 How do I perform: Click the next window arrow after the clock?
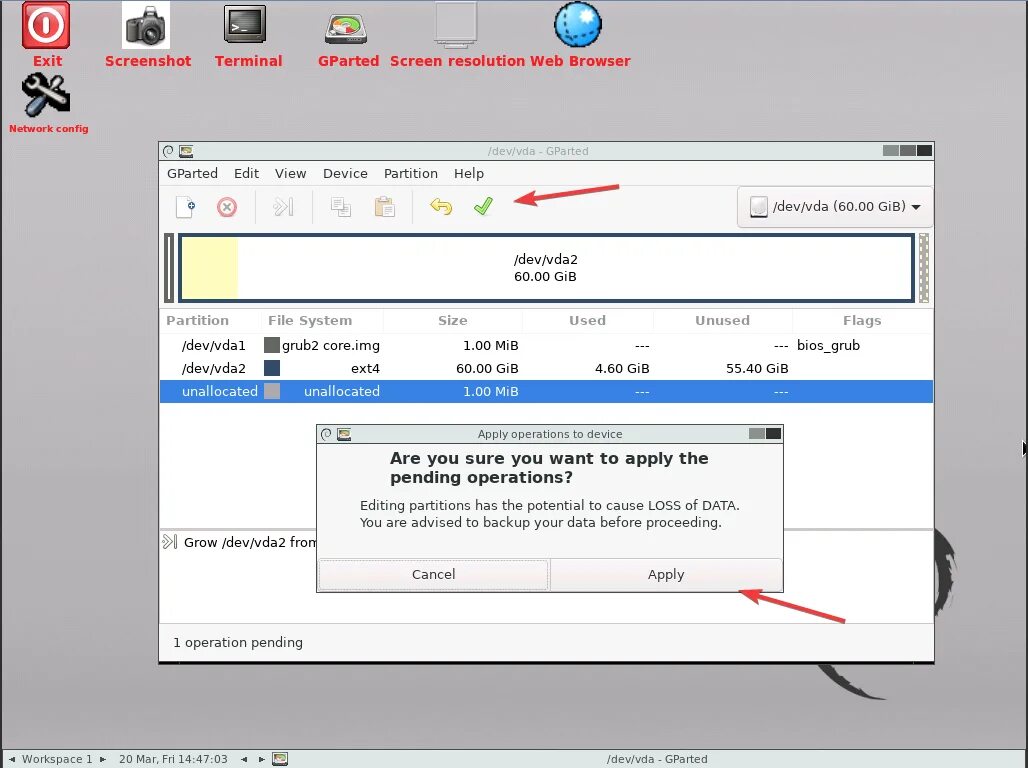pos(262,759)
